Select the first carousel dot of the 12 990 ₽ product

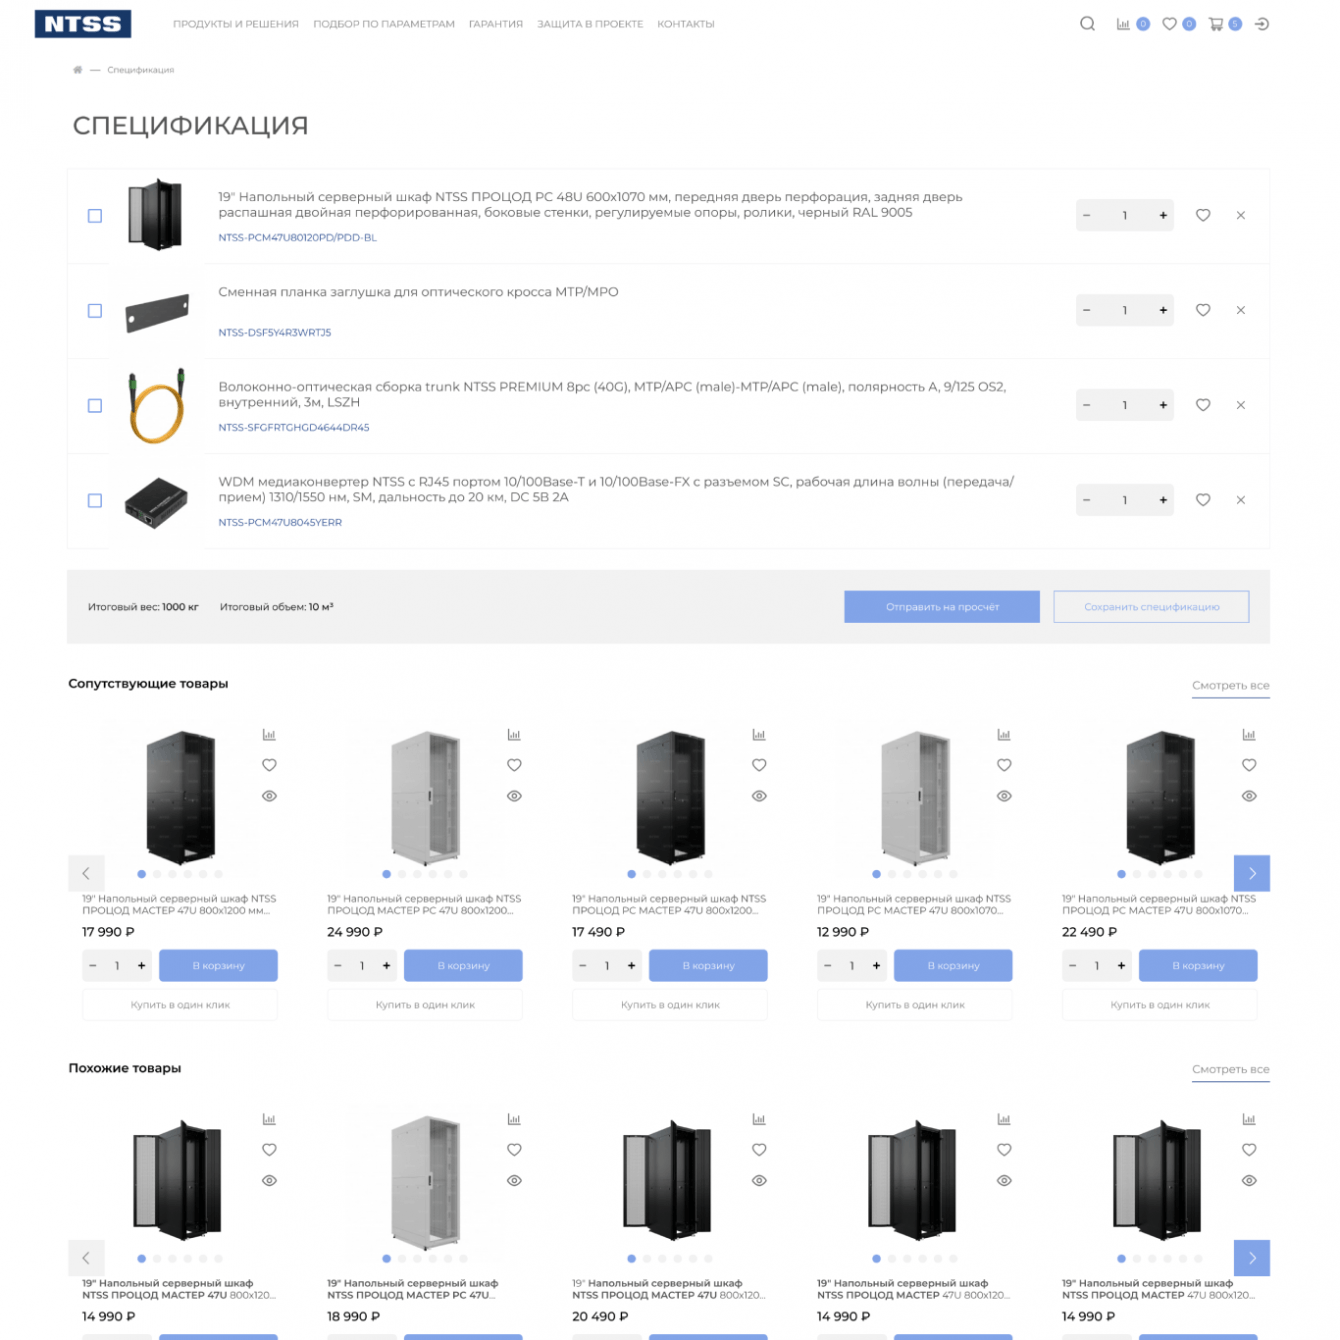tap(876, 874)
